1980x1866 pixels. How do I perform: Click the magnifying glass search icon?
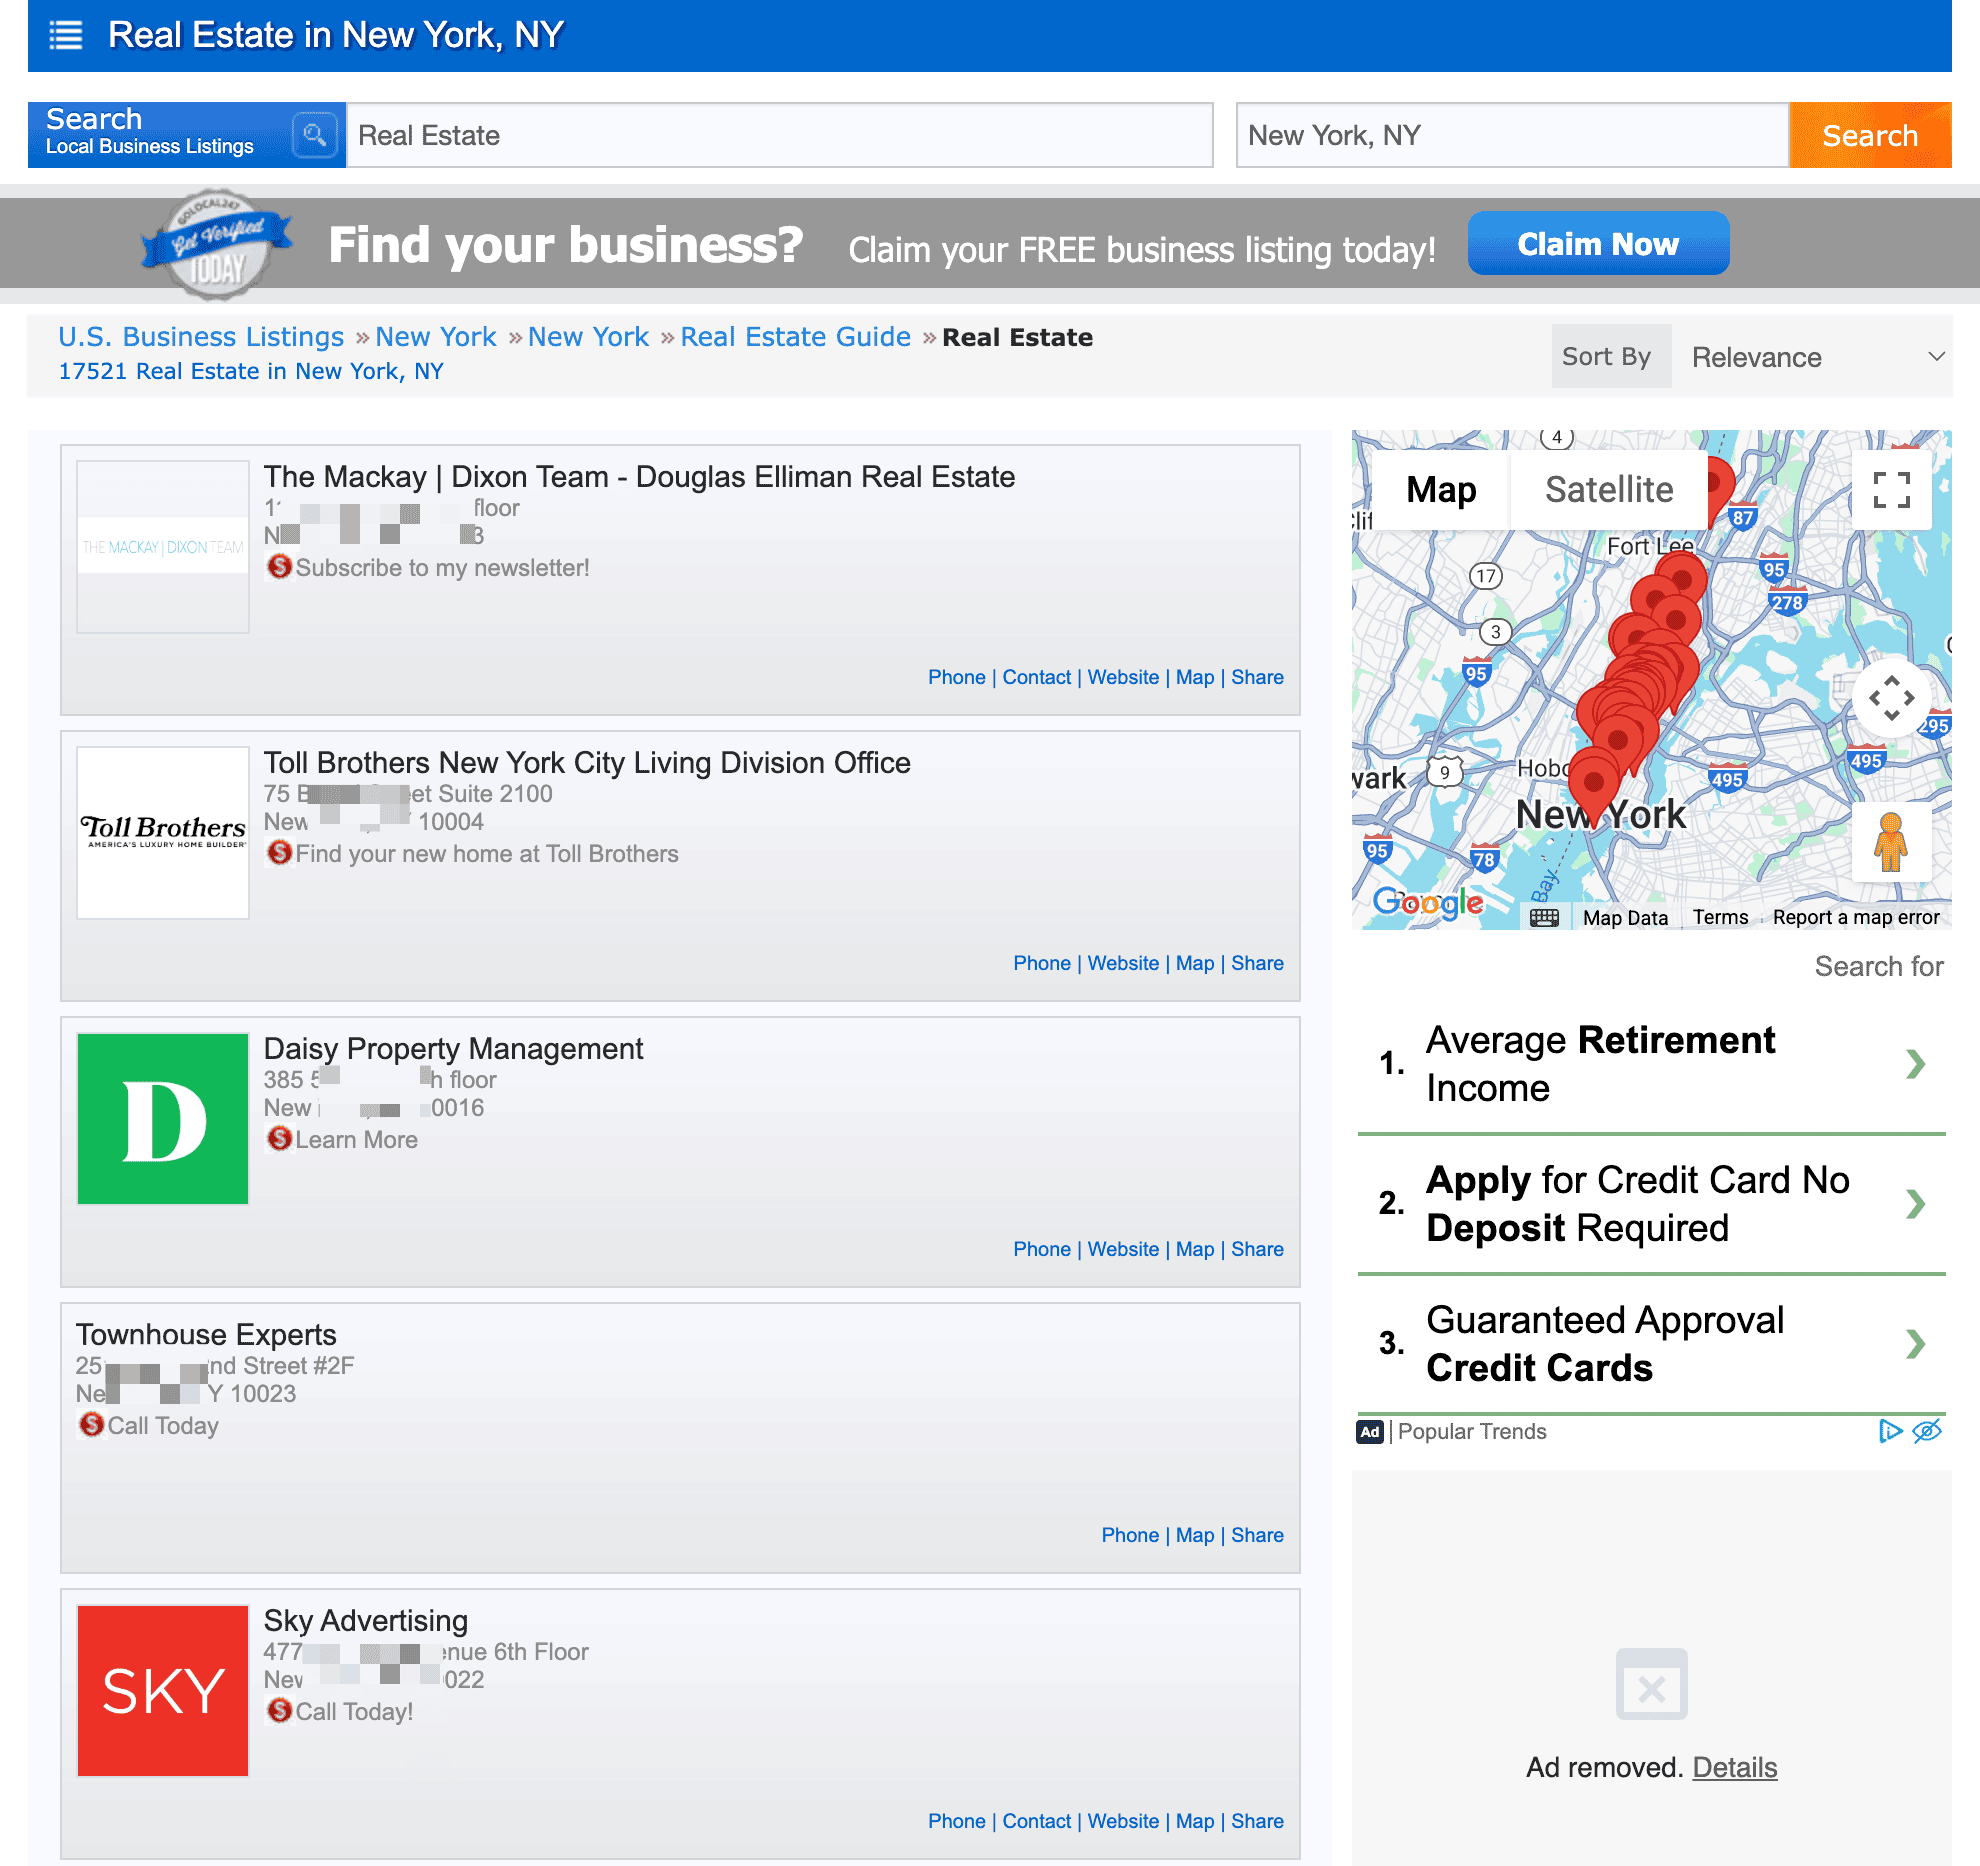tap(314, 135)
